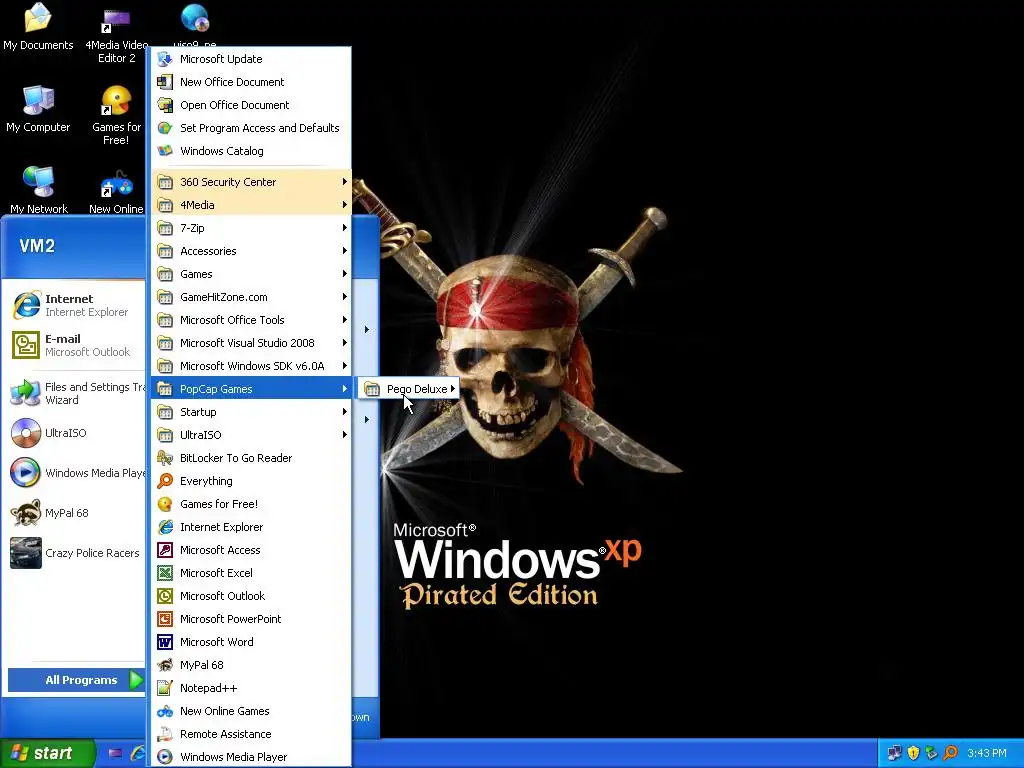The width and height of the screenshot is (1024, 768).
Task: Click Windows Media Player icon in All Programs
Action: (x=165, y=757)
